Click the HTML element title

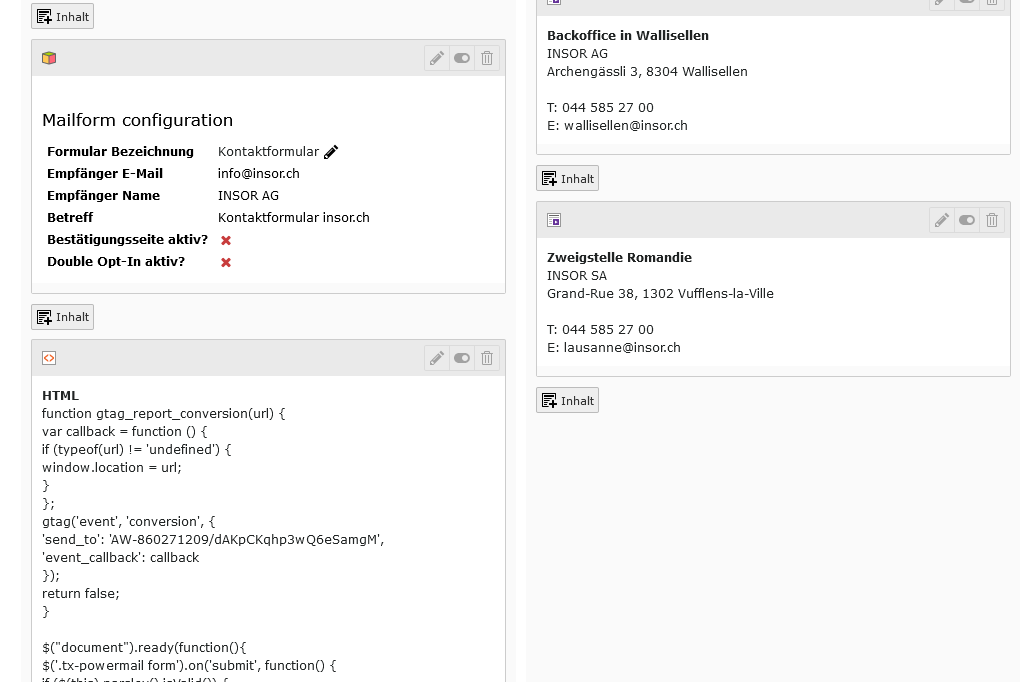[60, 396]
